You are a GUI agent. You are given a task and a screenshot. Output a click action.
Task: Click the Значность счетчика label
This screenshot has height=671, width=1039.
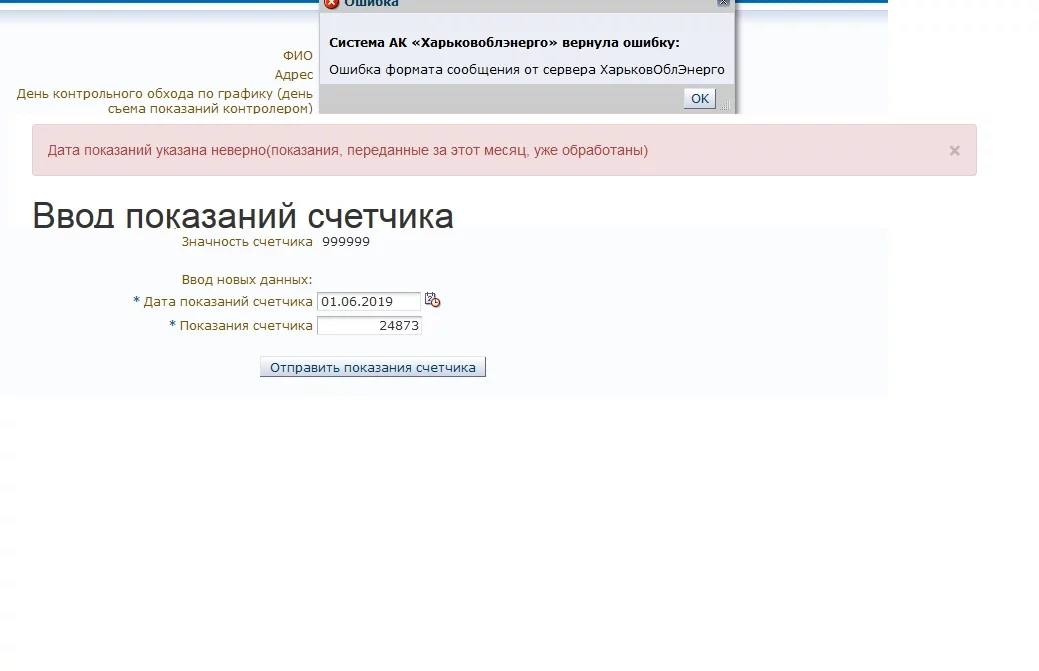click(246, 242)
